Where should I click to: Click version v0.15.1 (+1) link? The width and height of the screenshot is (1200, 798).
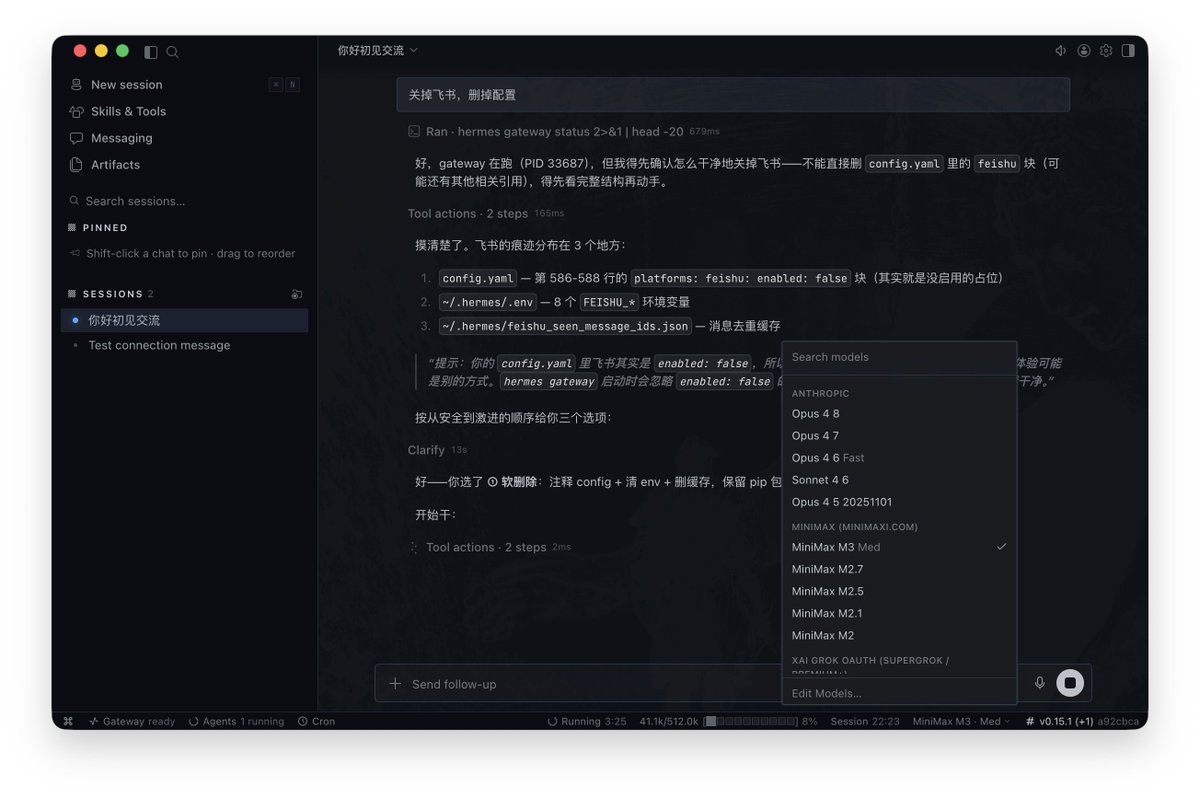(1059, 721)
